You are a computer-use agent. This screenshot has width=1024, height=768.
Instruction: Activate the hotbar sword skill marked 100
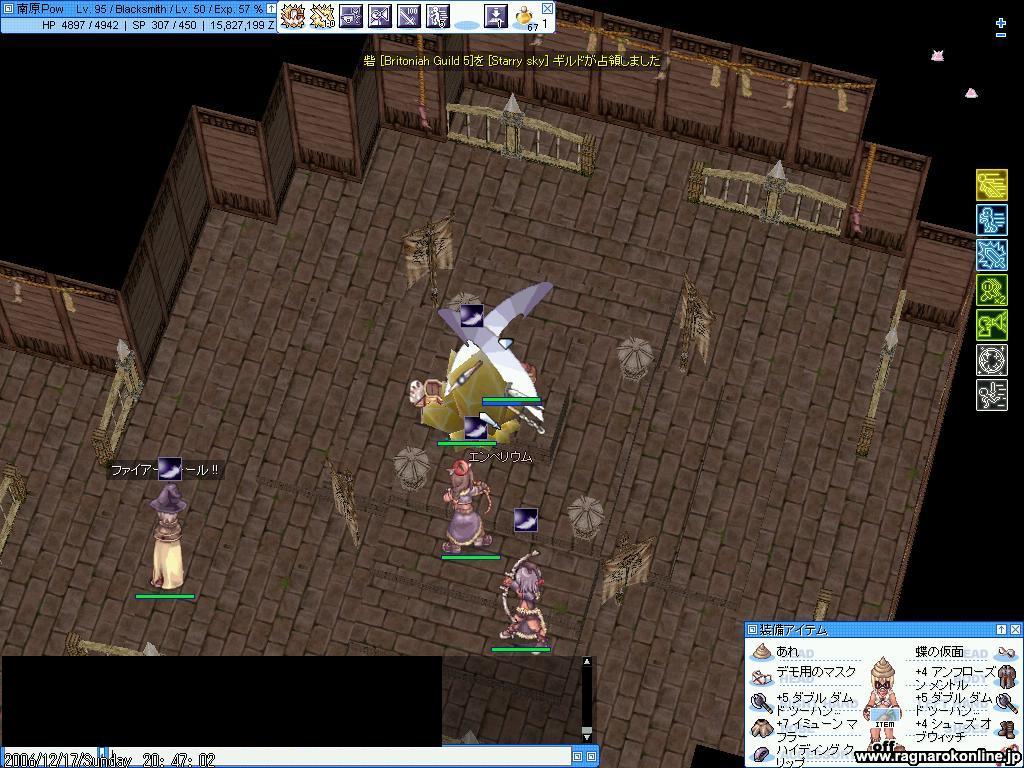click(409, 16)
